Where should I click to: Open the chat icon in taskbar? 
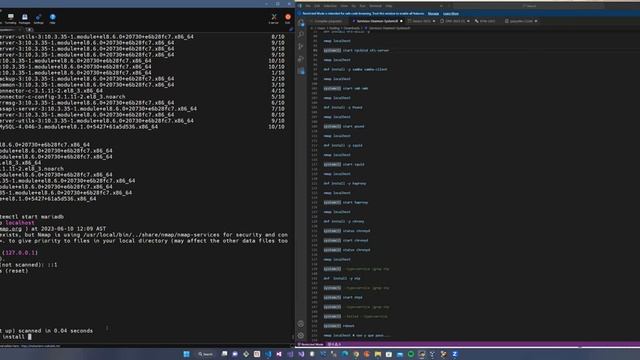[x=235, y=354]
